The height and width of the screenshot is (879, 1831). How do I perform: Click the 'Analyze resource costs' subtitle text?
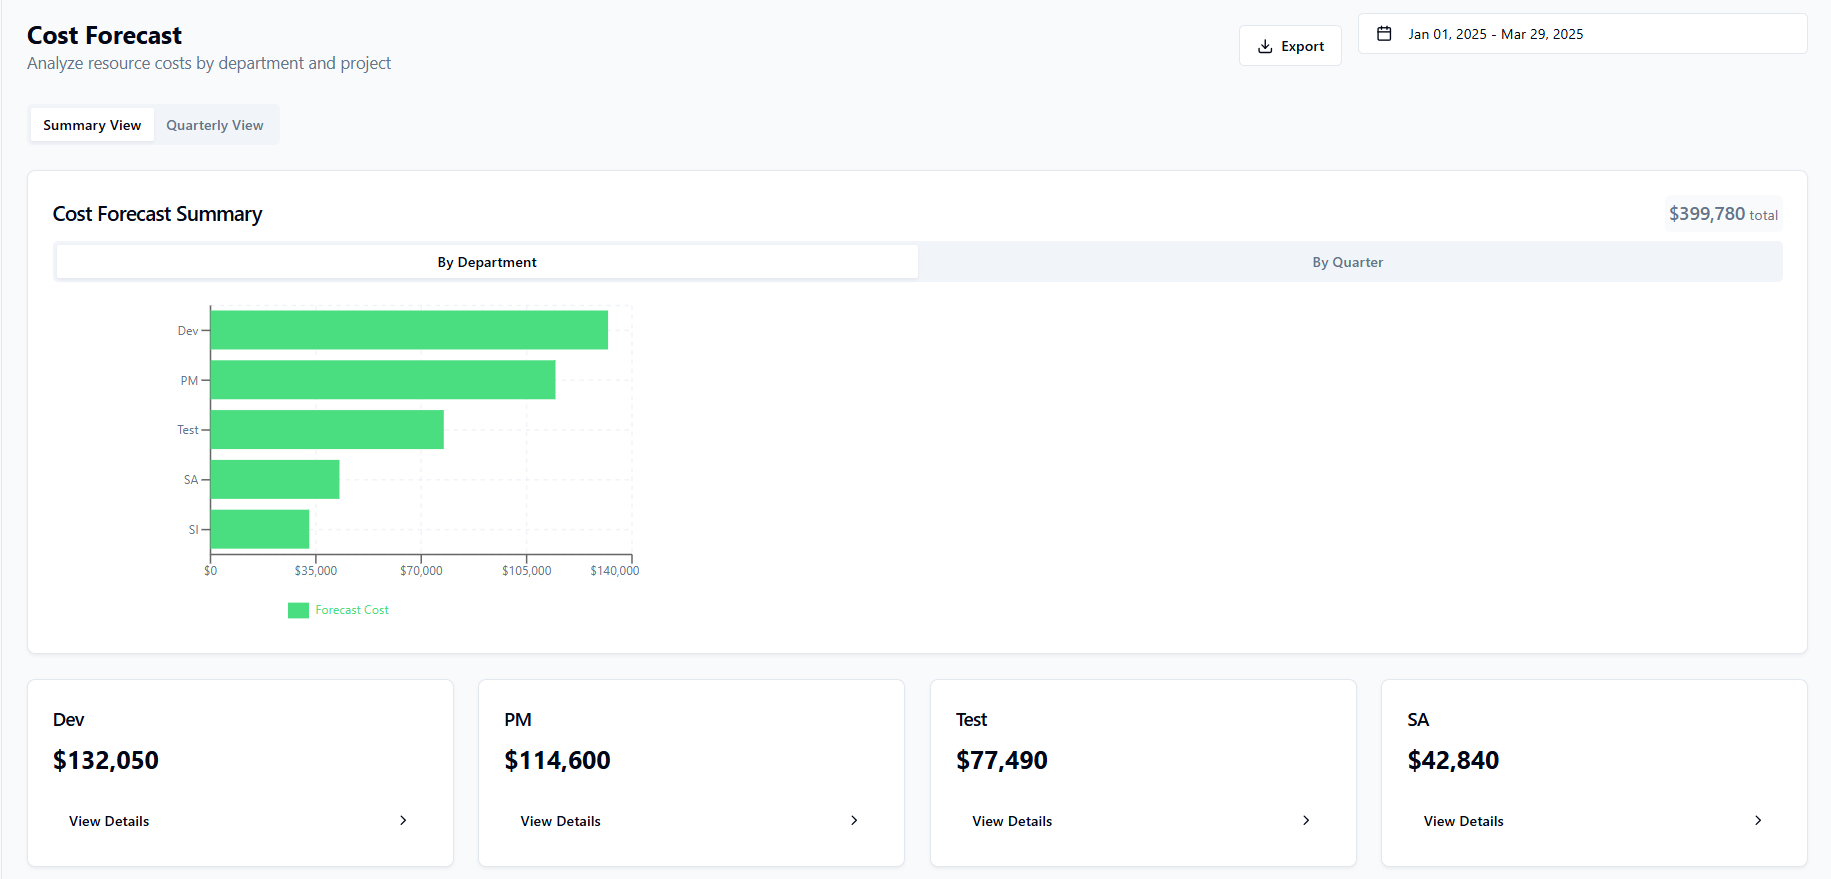209,63
